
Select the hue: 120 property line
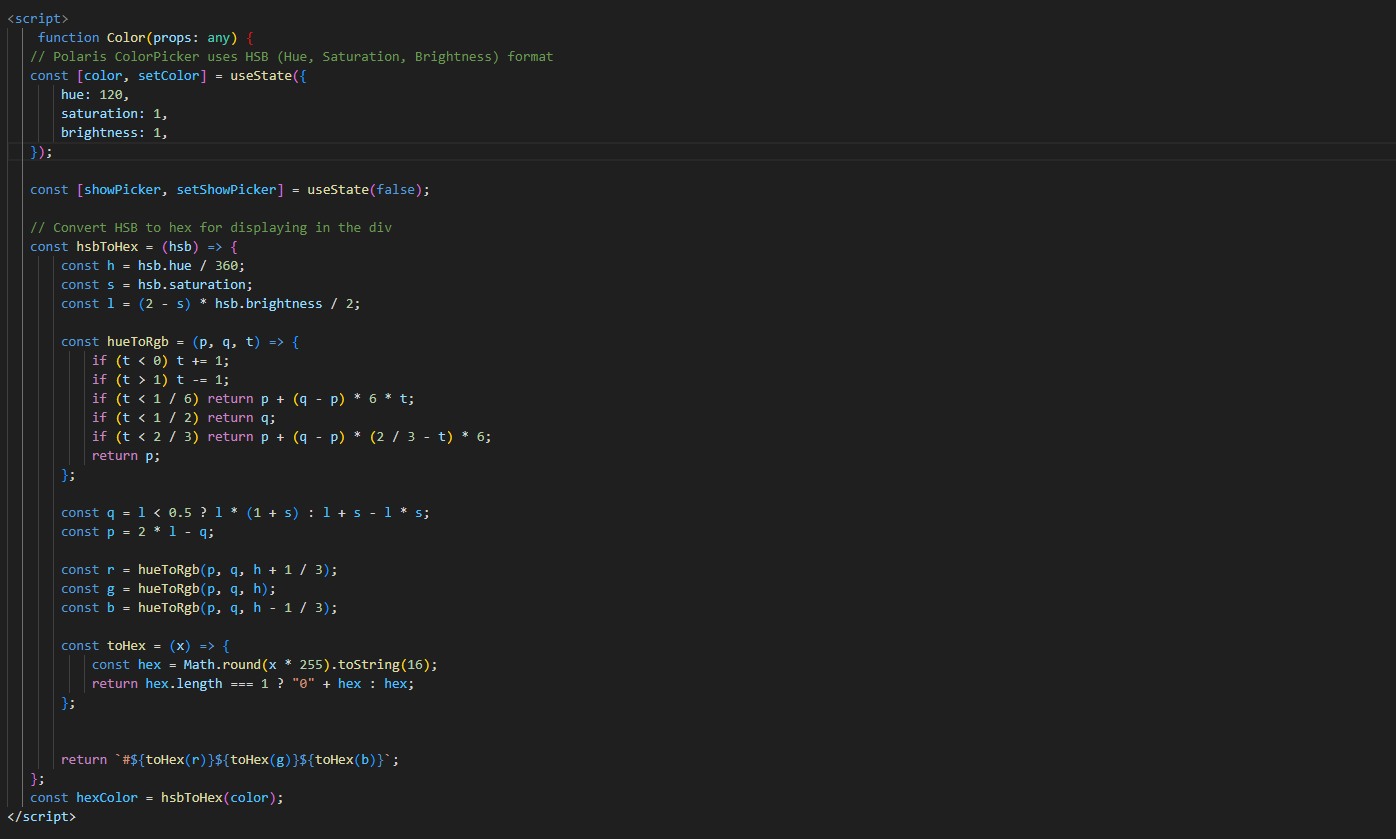95,94
